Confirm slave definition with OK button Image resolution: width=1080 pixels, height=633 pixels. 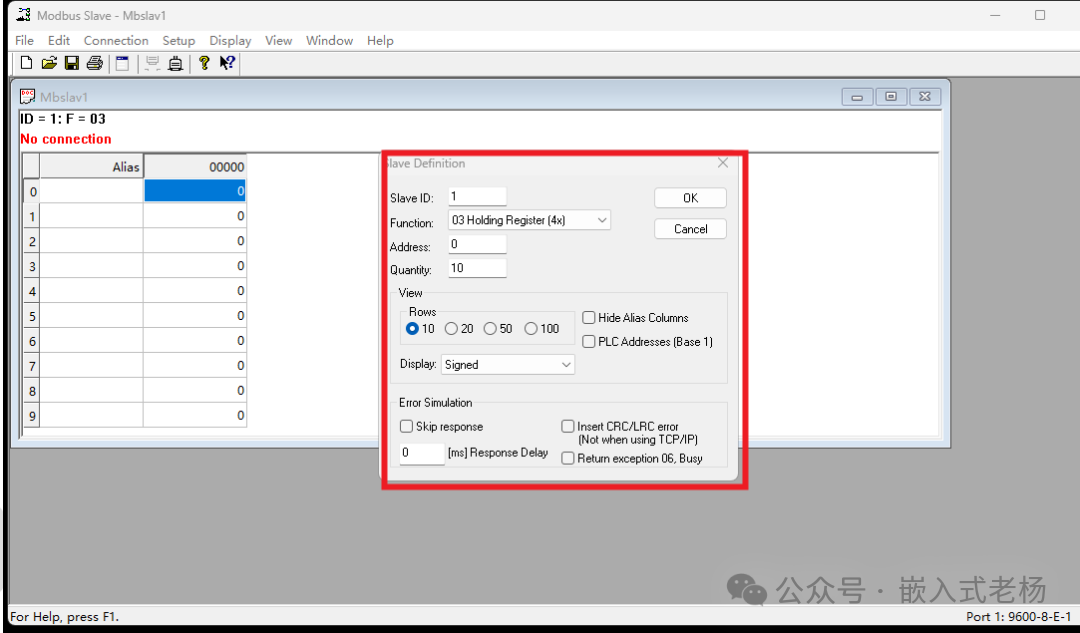(x=690, y=198)
